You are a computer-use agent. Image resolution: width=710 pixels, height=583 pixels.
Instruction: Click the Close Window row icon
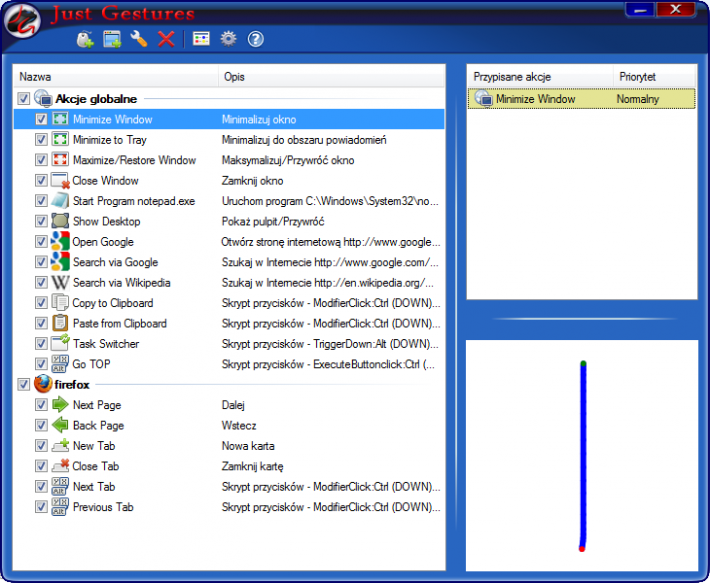(60, 180)
